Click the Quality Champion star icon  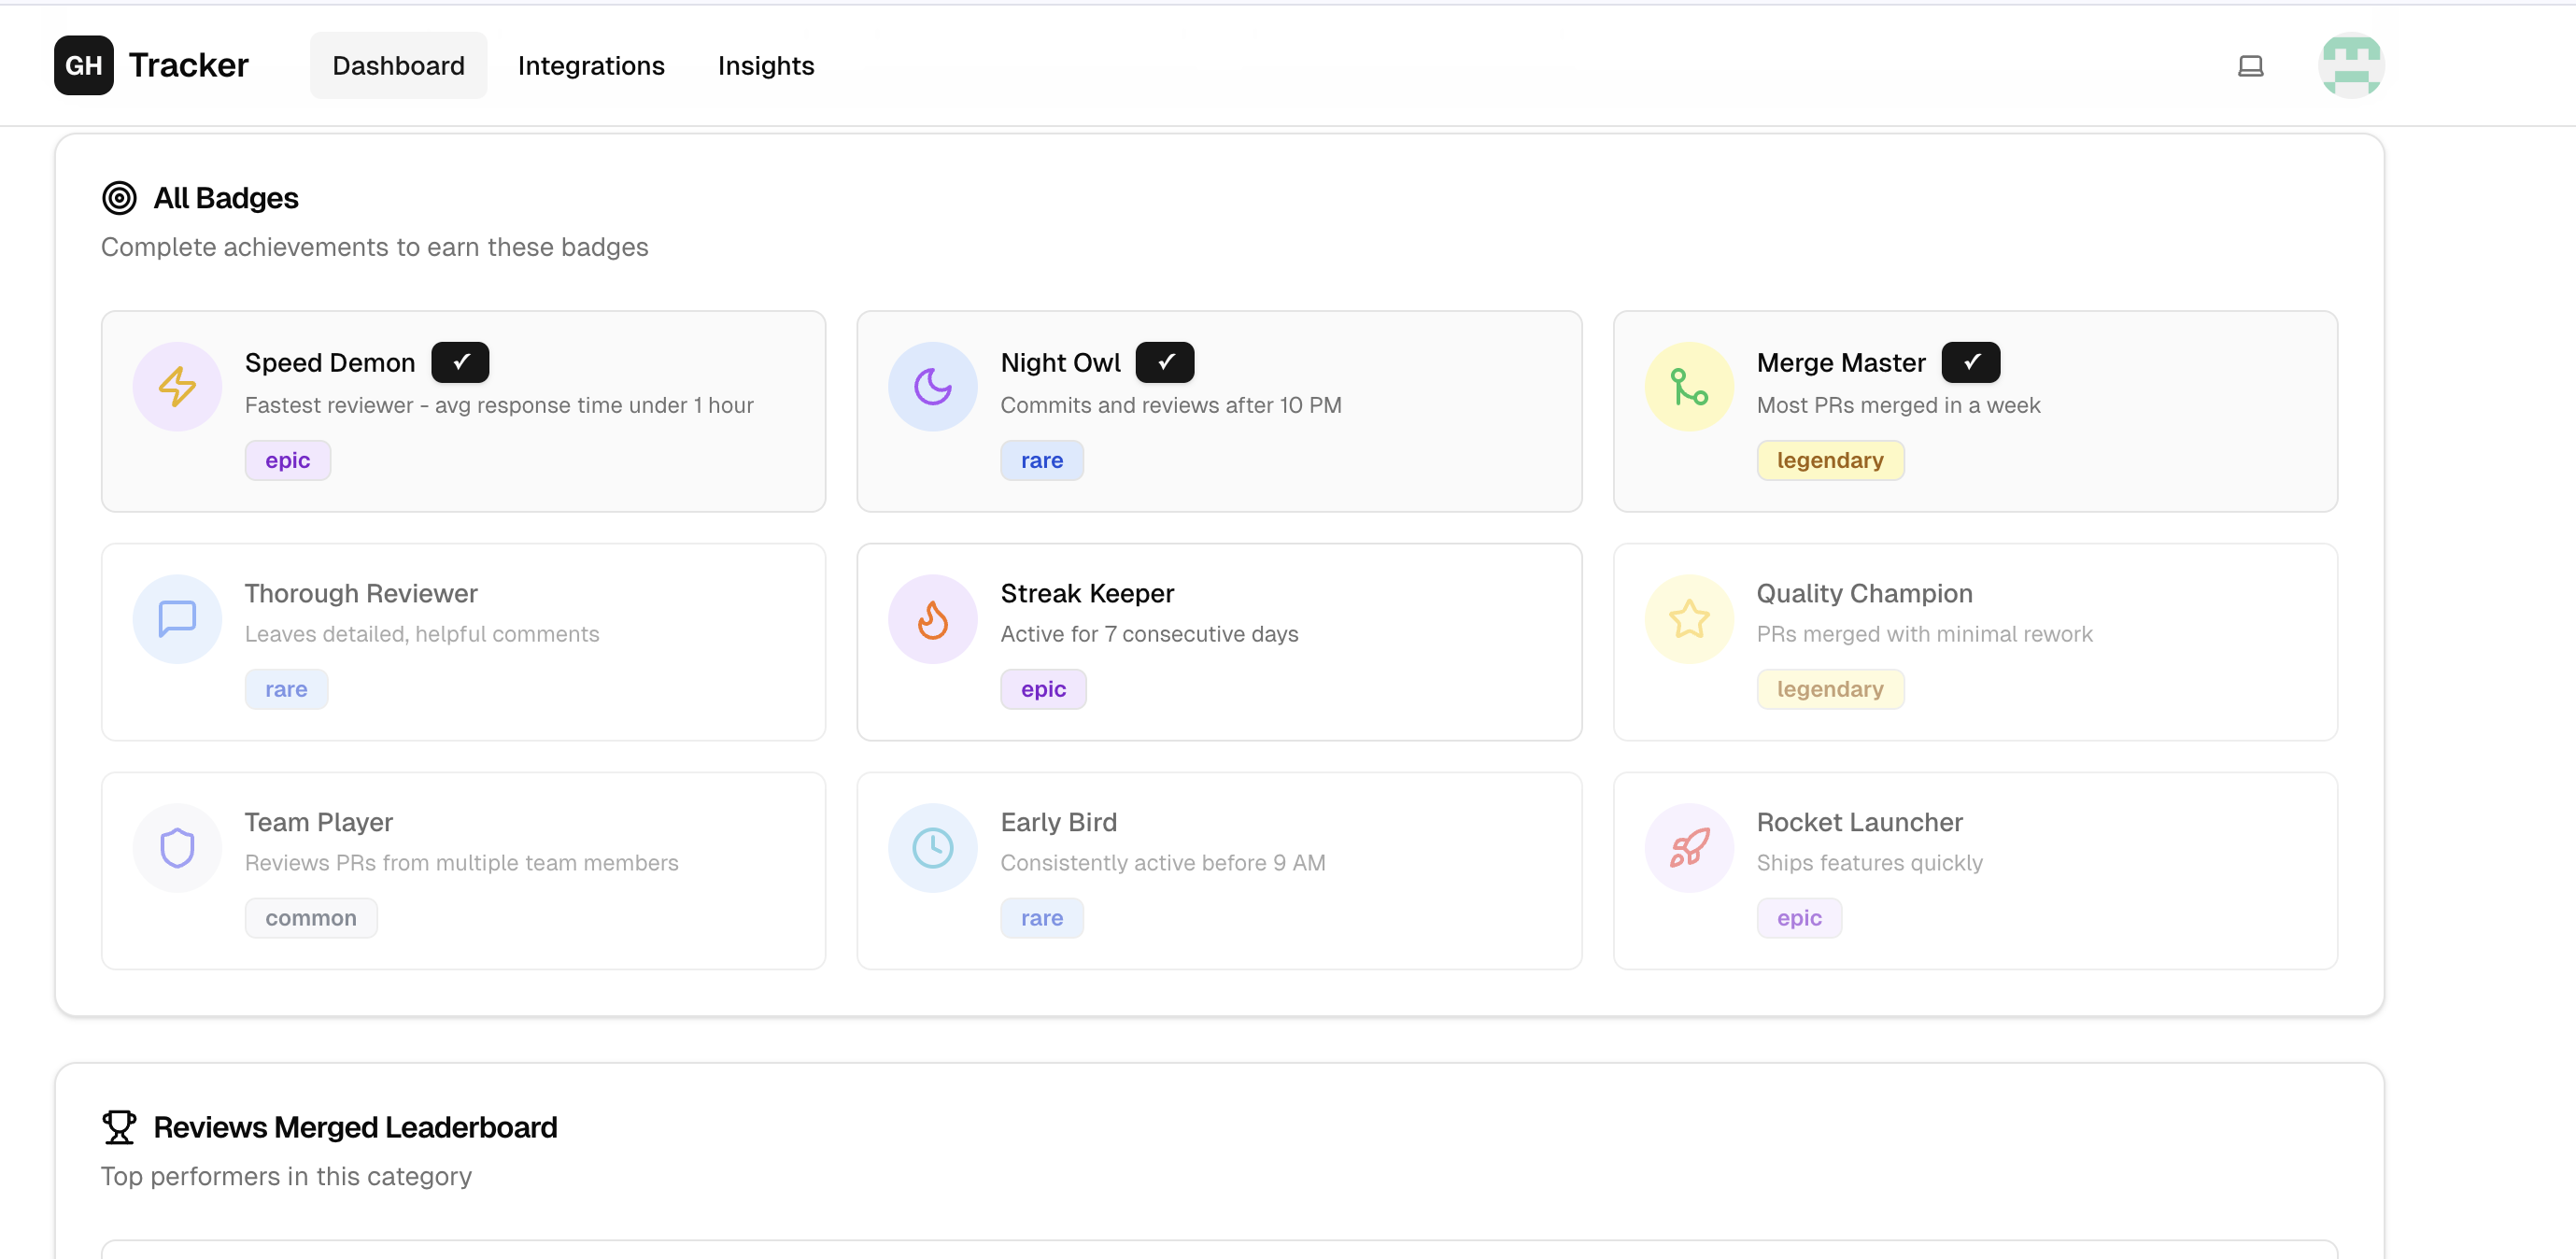(1688, 618)
